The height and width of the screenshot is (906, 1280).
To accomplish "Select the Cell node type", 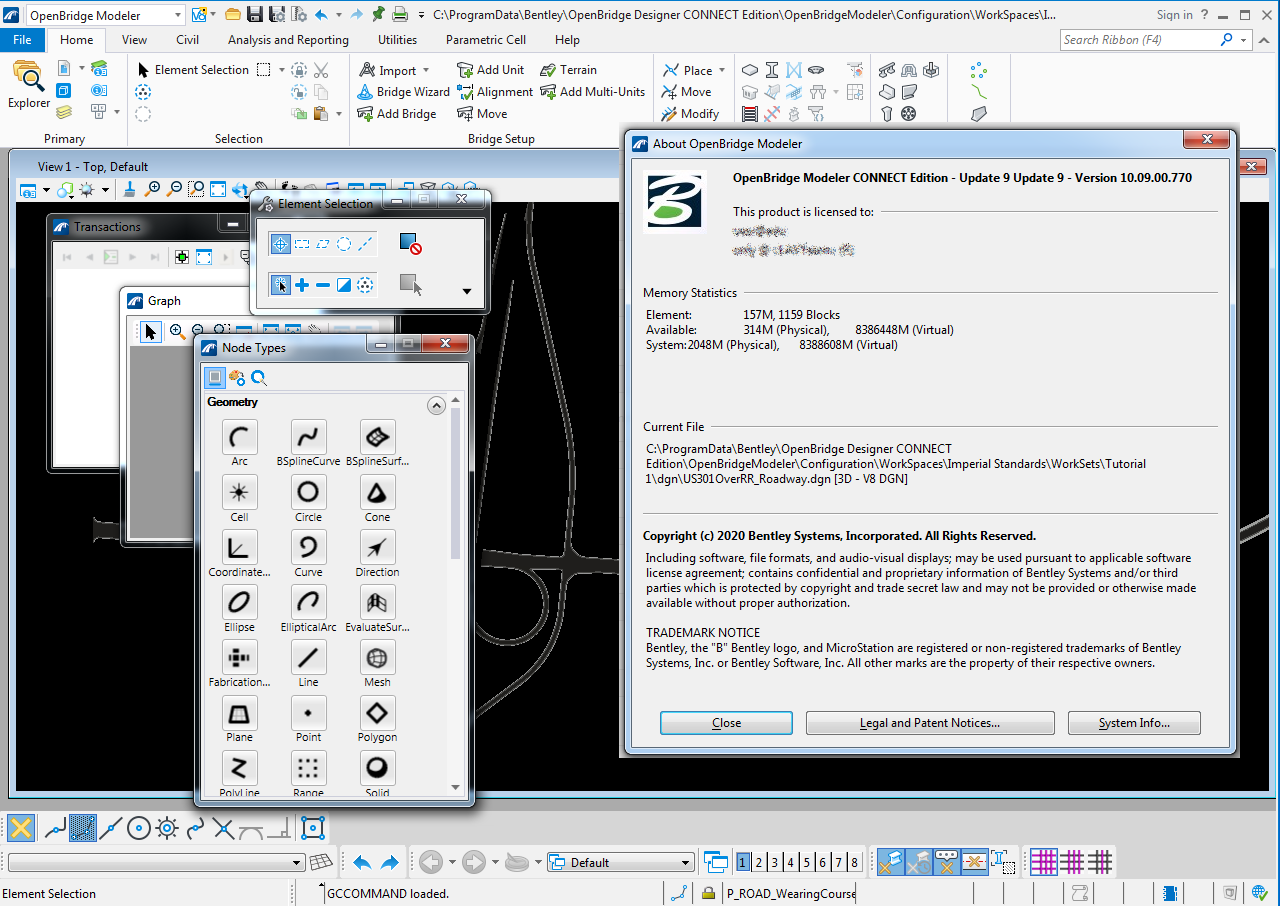I will tap(240, 493).
